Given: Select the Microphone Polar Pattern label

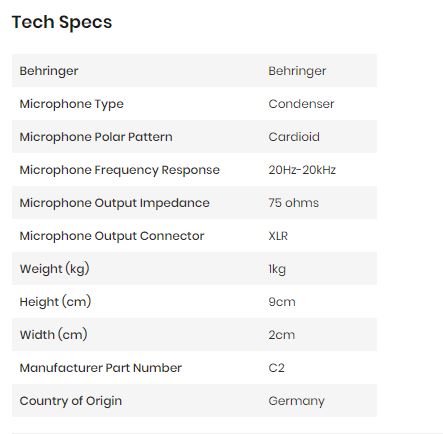Looking at the screenshot, I should pos(96,137).
